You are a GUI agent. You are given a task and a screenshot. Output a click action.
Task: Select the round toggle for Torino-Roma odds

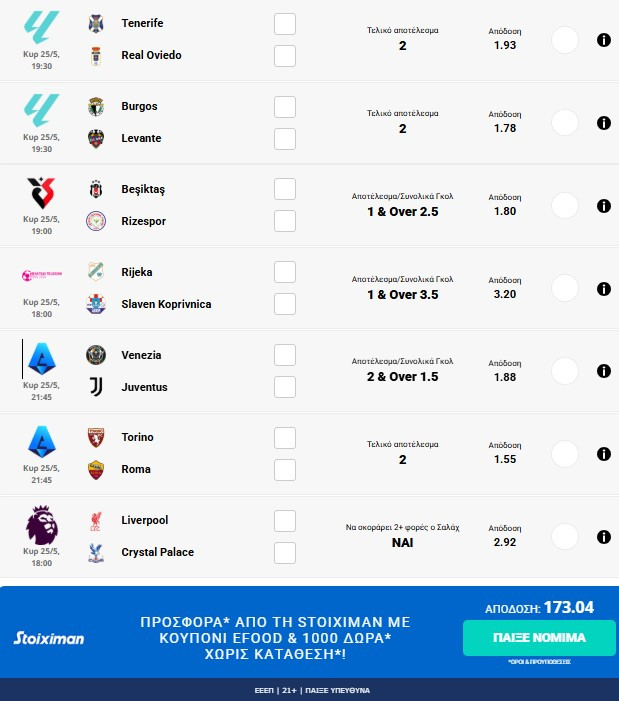point(565,454)
